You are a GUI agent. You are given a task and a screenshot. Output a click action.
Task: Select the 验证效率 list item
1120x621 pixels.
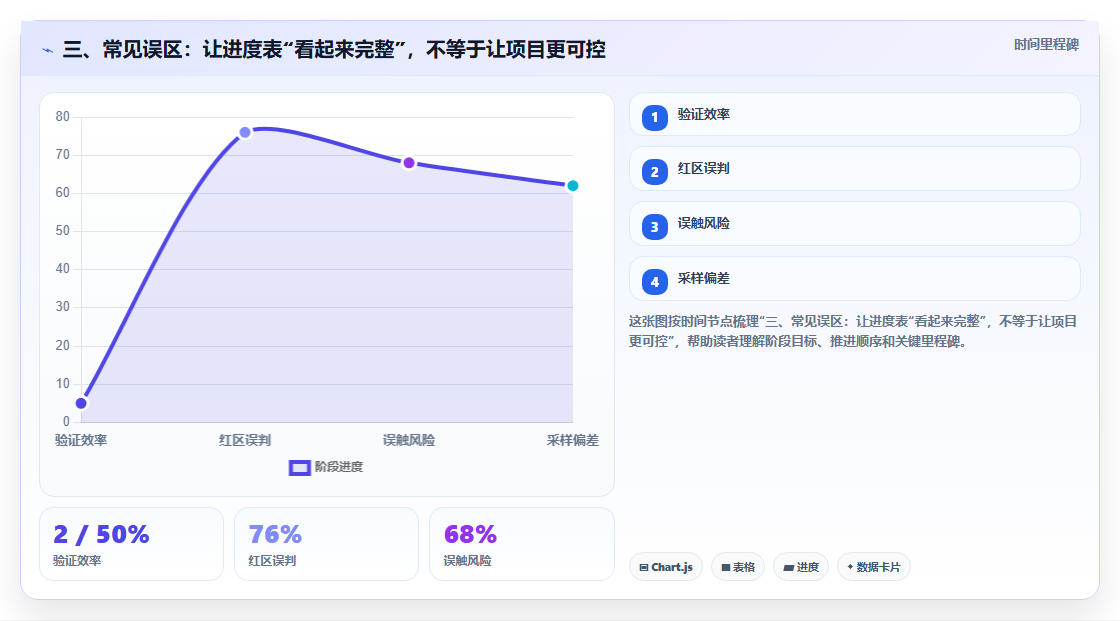coord(854,114)
